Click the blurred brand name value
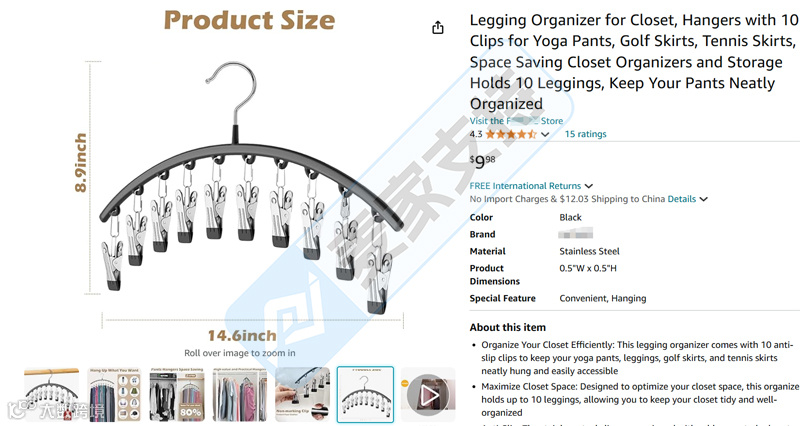Viewport: 800px width, 426px height. (x=576, y=234)
